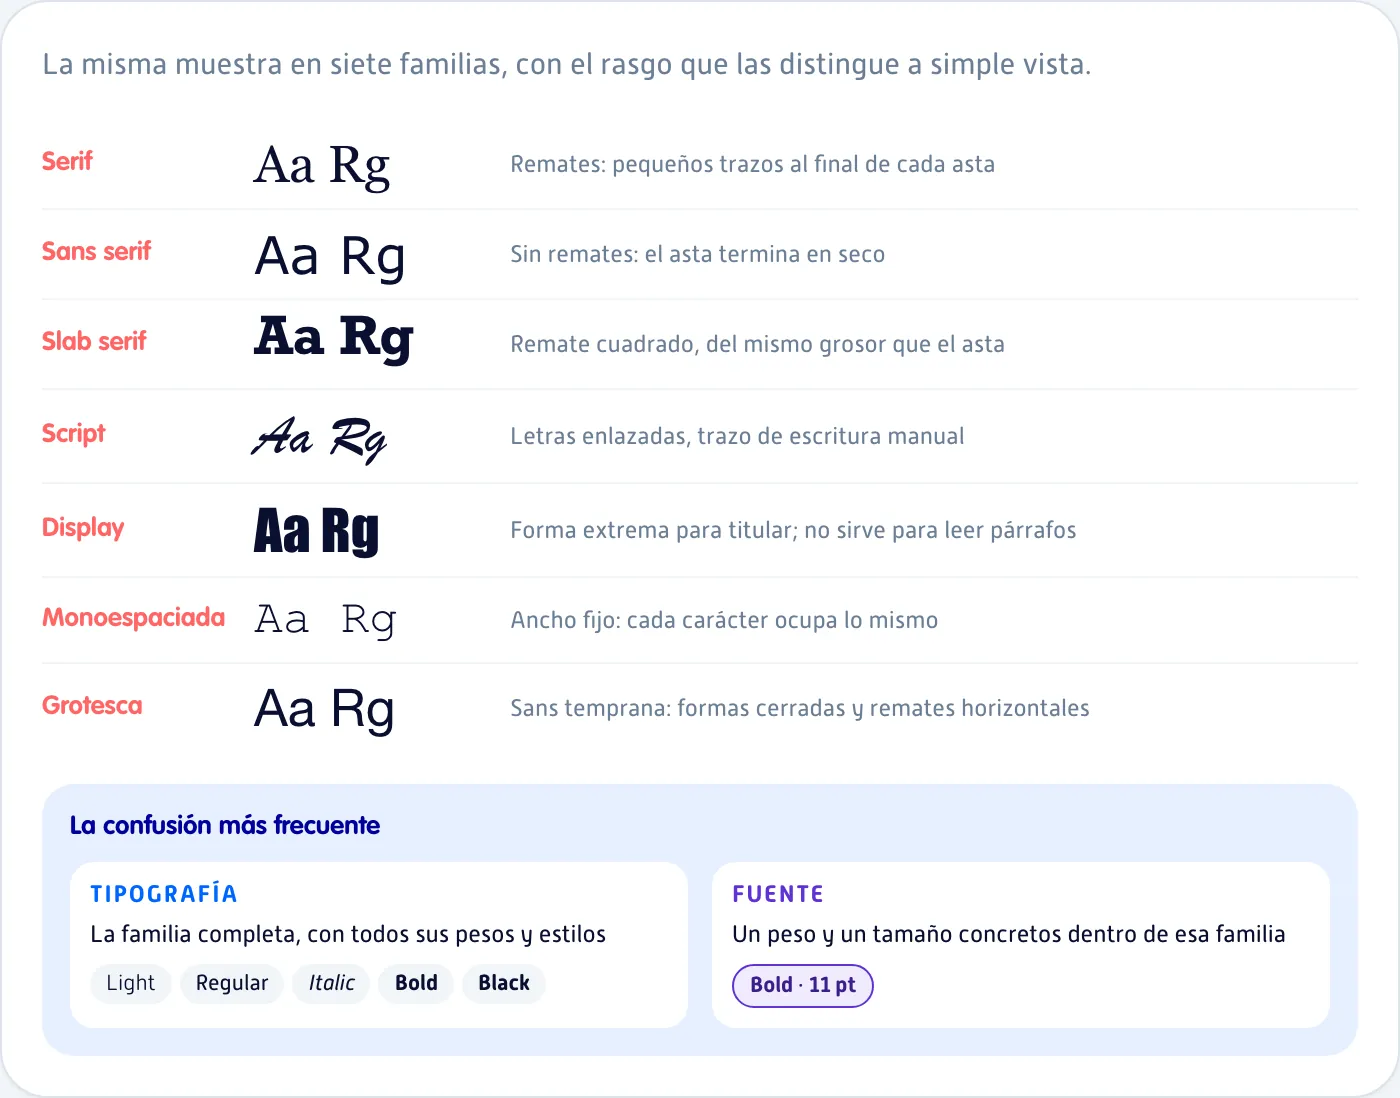Click 'Letras enlazadas, trazo de escritura manual'

point(738,436)
